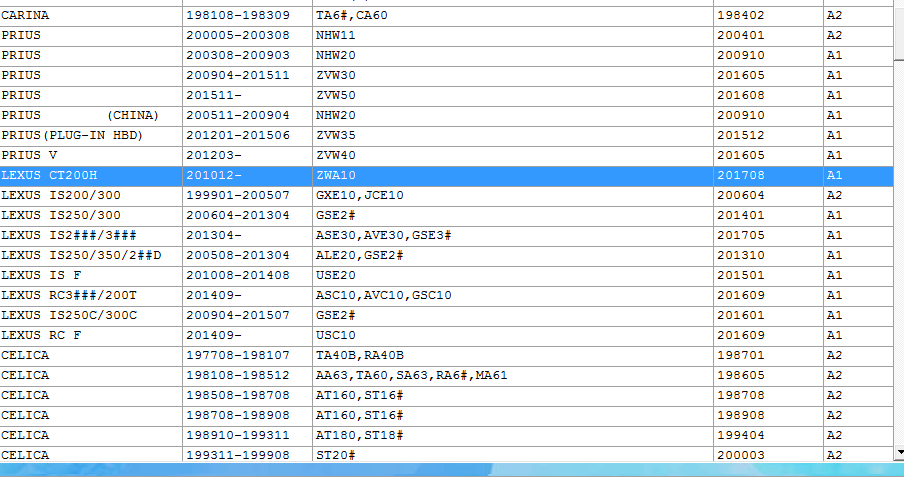904x477 pixels.
Task: Click the 201512 date cell
Action: [768, 136]
